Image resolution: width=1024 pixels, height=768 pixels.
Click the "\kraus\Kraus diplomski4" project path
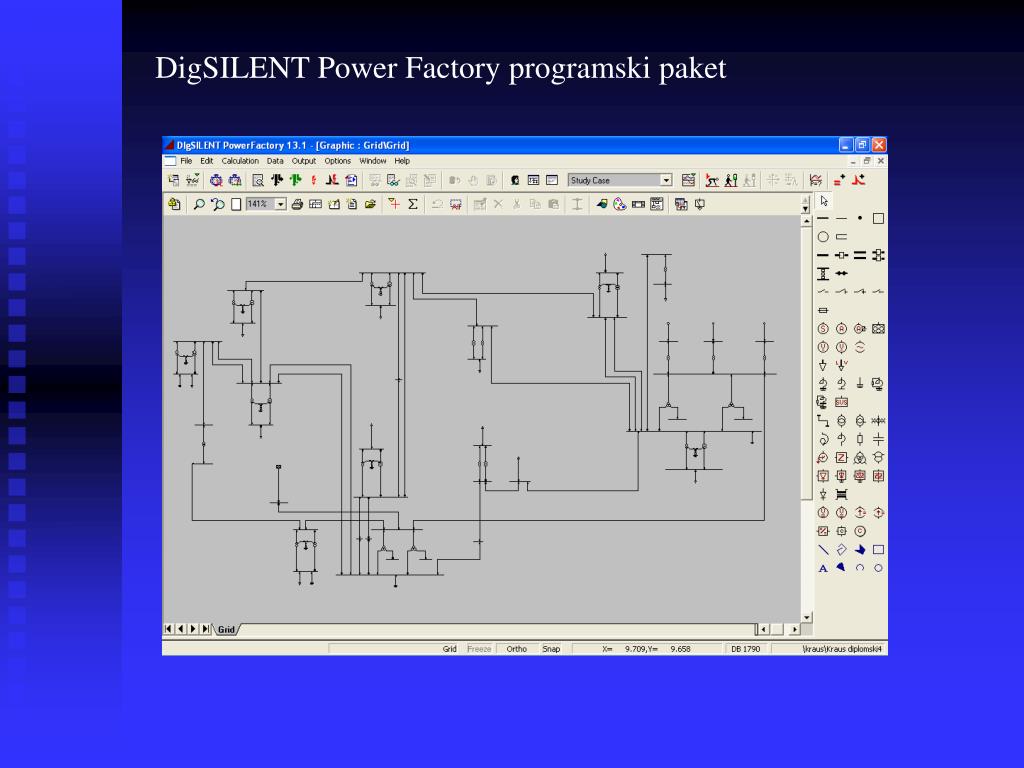tap(842, 648)
